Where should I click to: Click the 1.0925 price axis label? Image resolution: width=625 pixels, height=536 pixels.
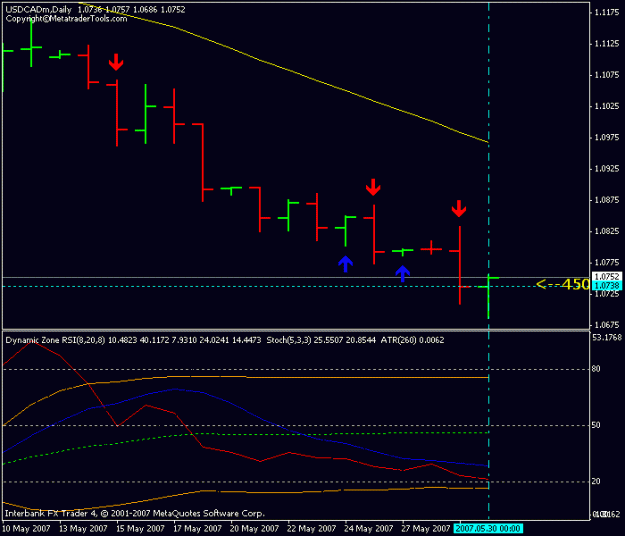[x=607, y=169]
